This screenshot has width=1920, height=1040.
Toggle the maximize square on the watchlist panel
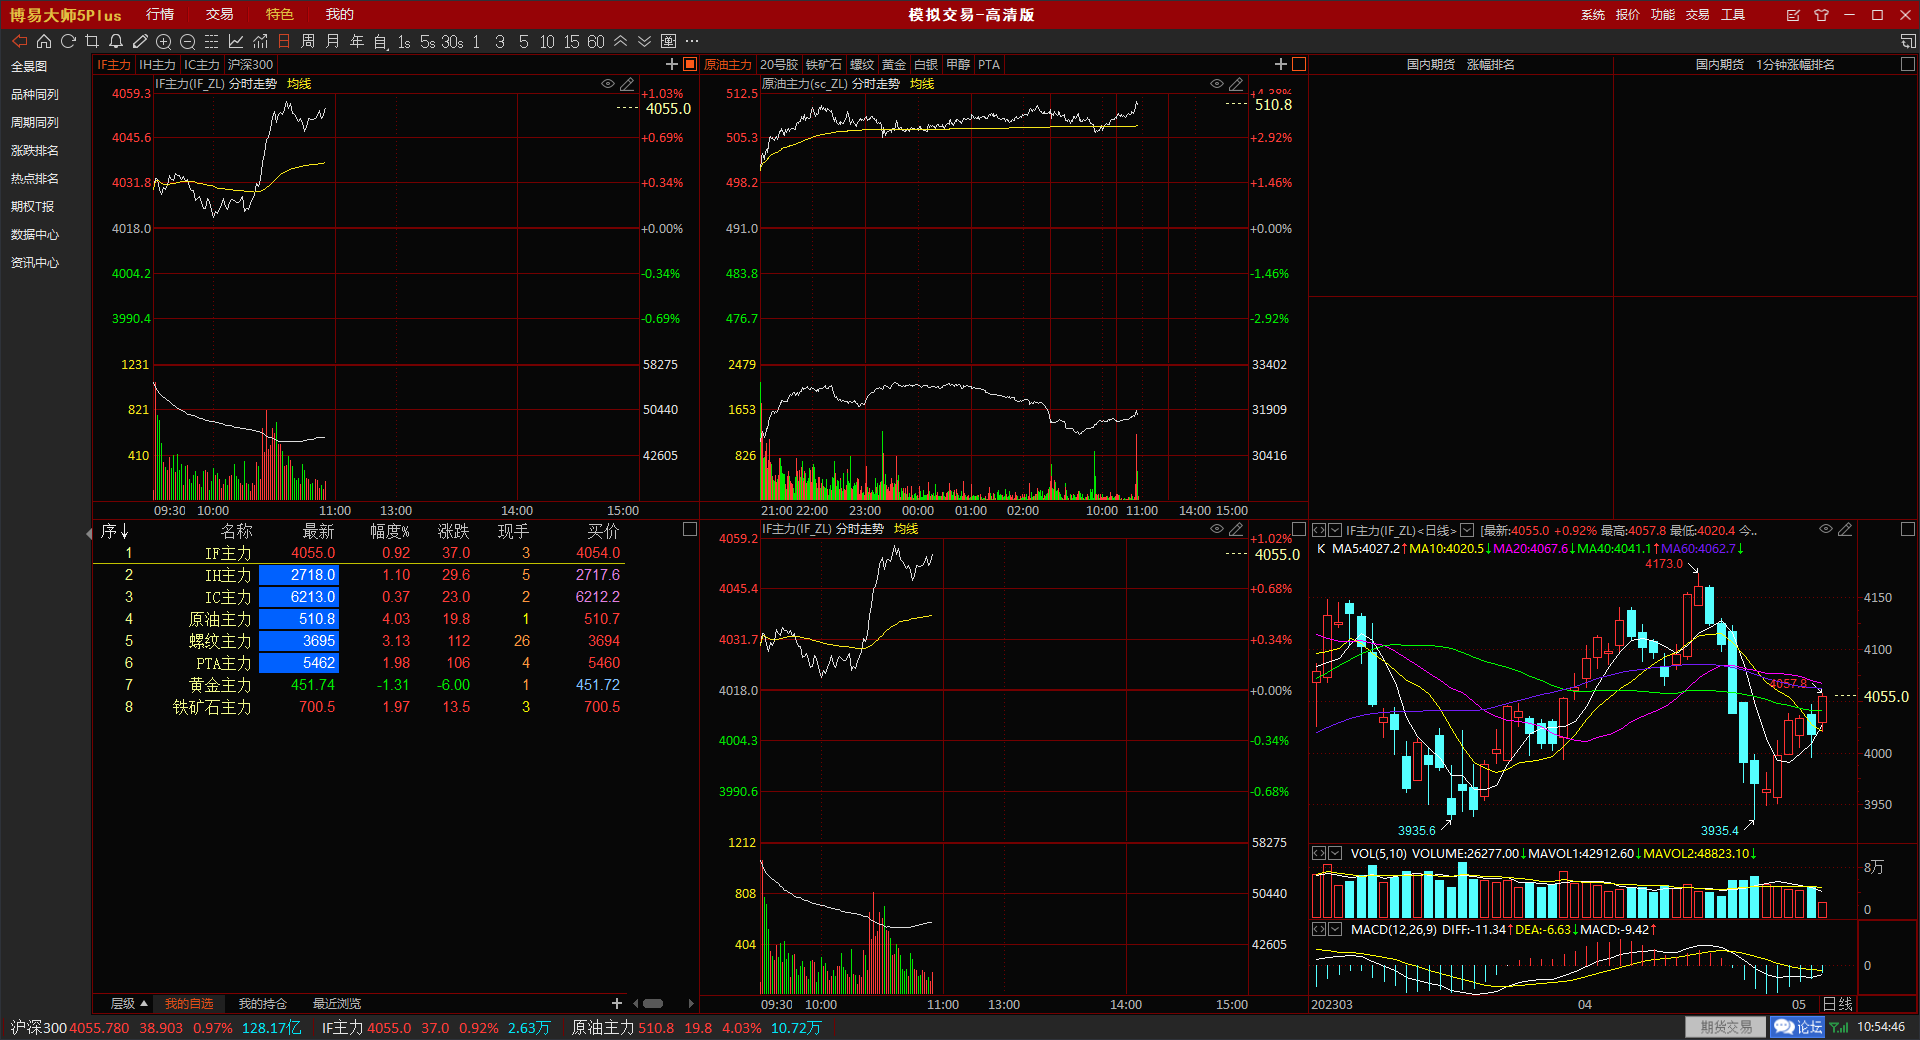tap(689, 529)
